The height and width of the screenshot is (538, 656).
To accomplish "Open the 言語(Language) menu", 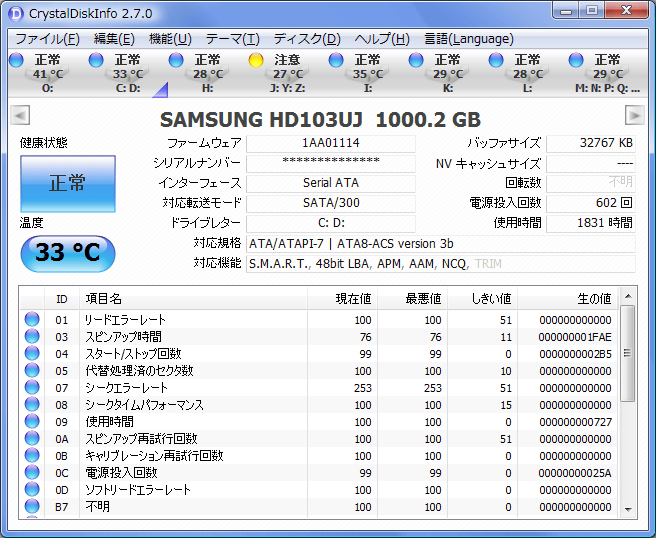I will [x=469, y=39].
